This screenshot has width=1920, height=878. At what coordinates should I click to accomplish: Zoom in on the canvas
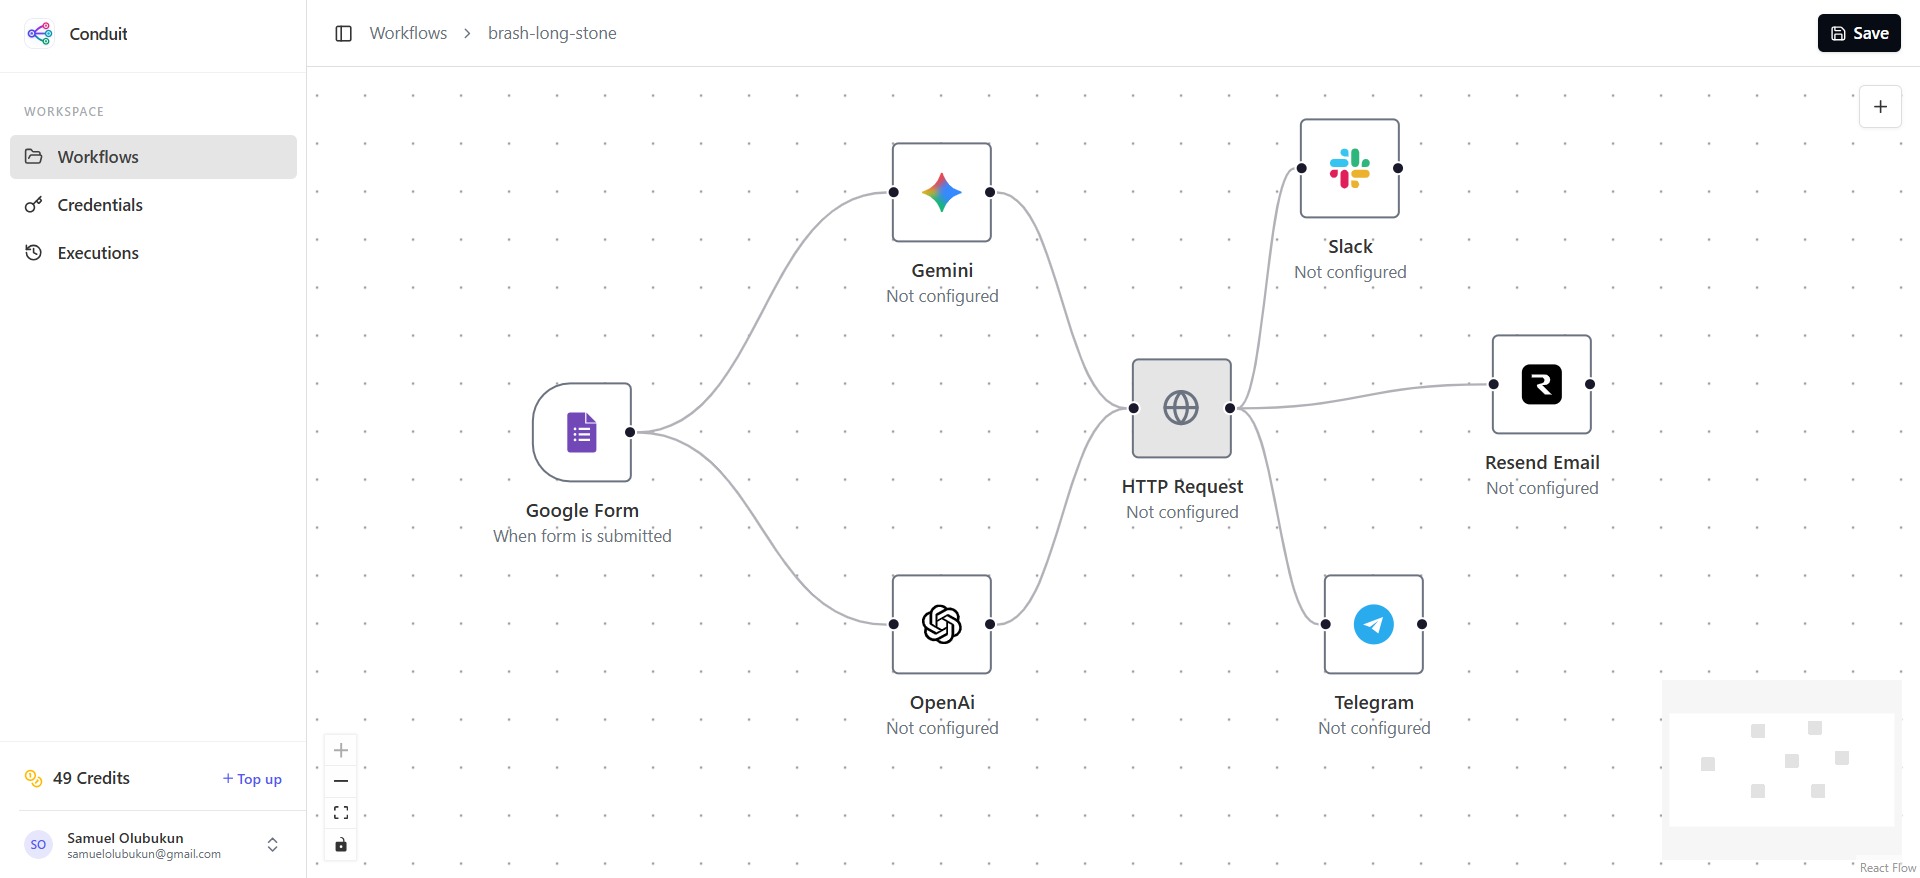coord(341,750)
